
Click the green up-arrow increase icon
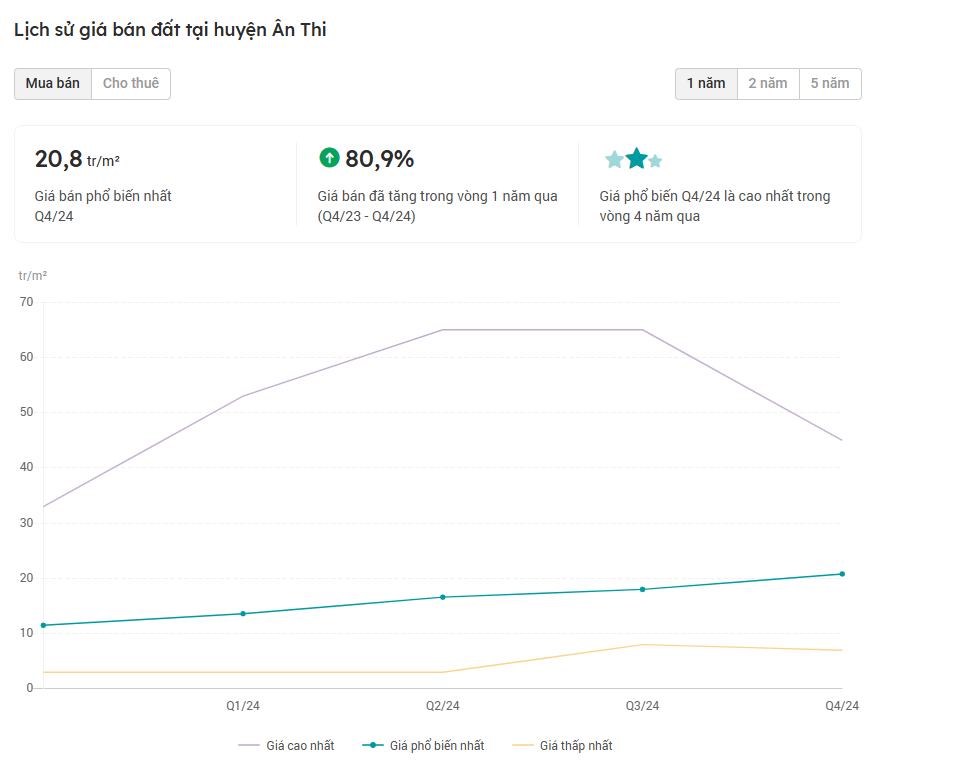coord(329,158)
